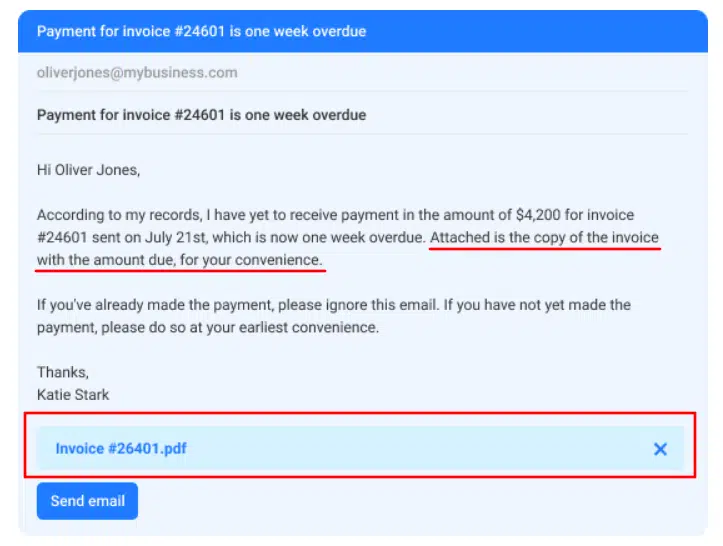Place cursor on 'Hi Oliver Jones,' greeting
This screenshot has height=546, width=723.
(88, 170)
